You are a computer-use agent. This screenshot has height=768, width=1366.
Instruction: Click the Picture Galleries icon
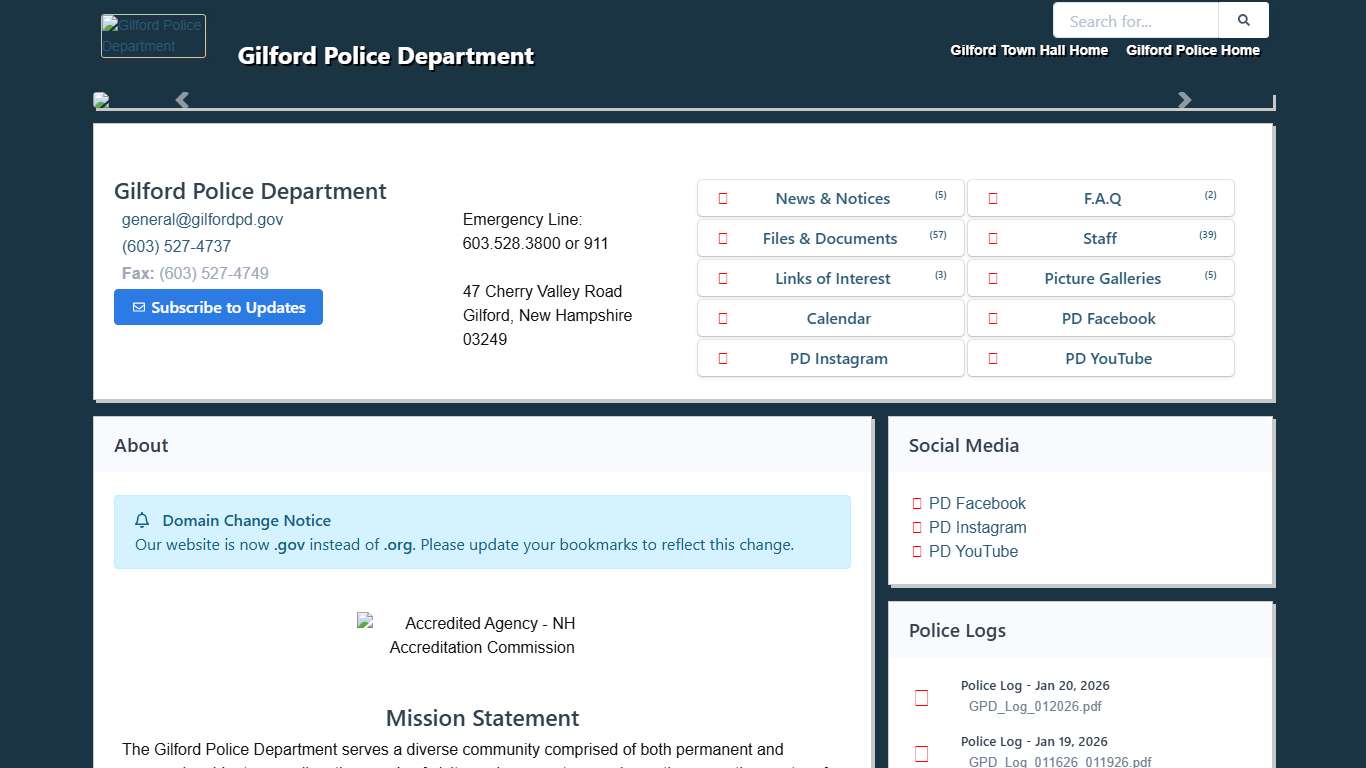coord(993,278)
